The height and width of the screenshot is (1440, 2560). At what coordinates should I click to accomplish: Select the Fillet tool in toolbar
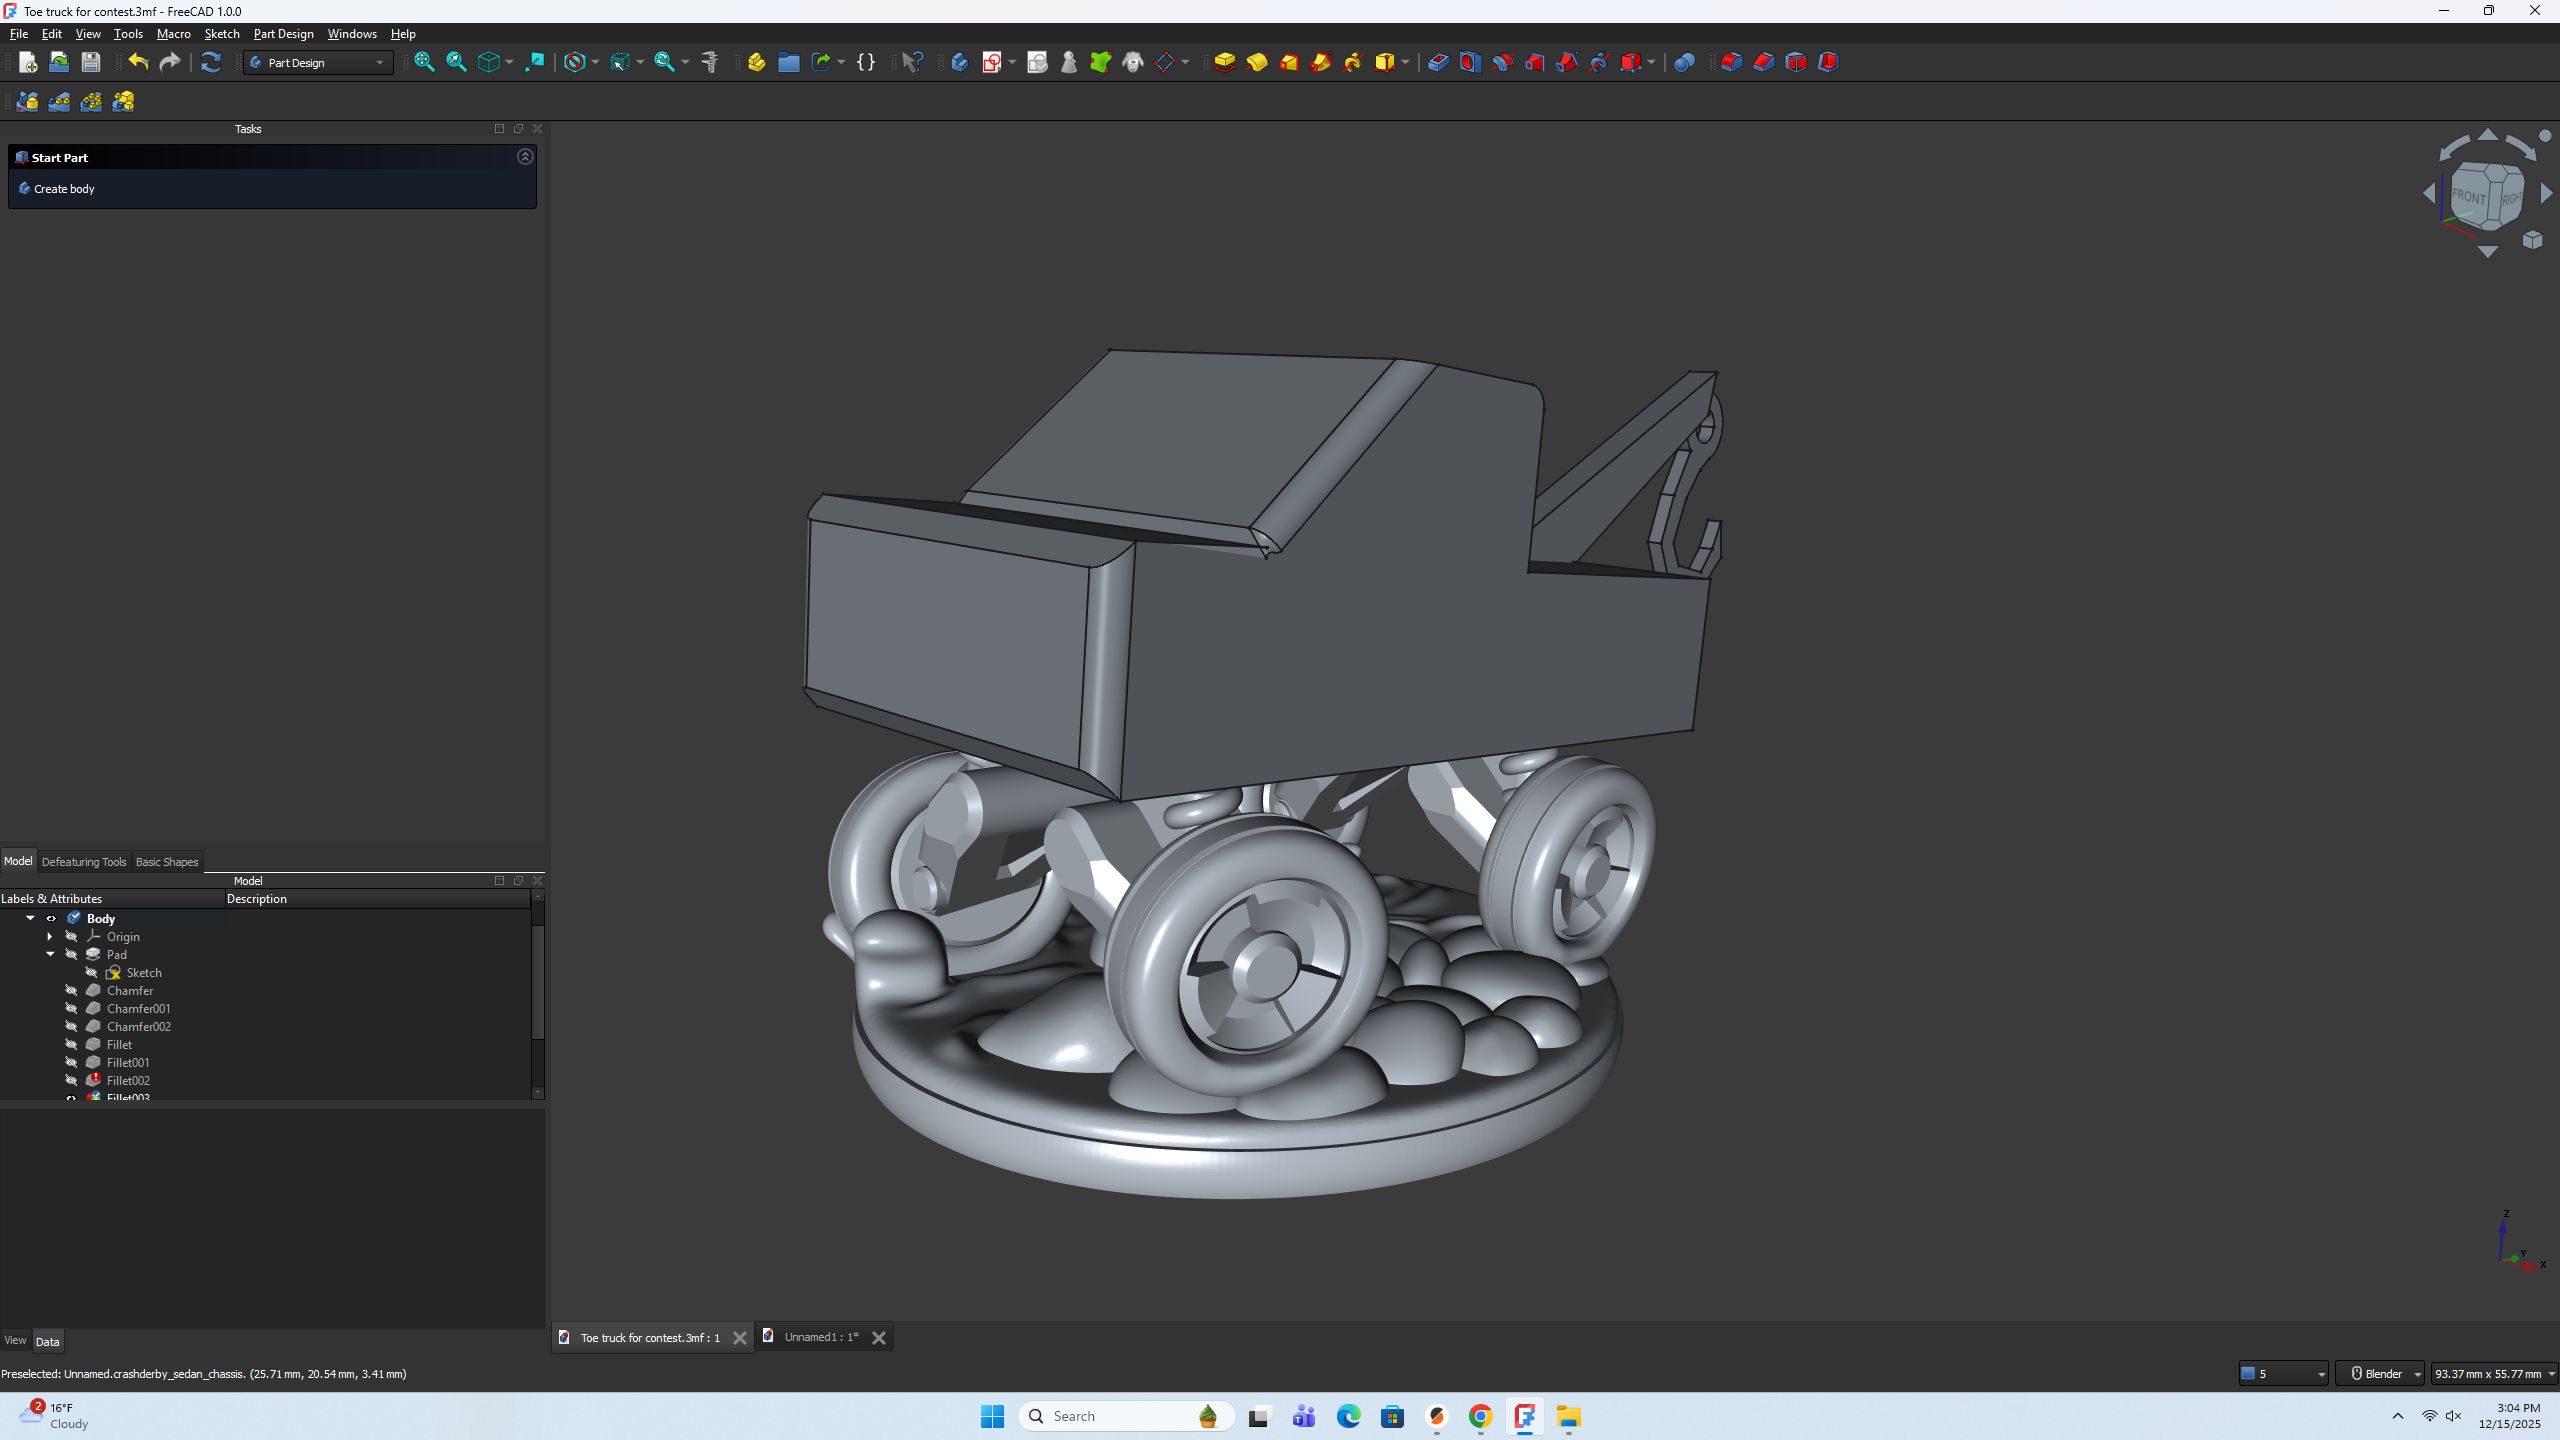1732,62
